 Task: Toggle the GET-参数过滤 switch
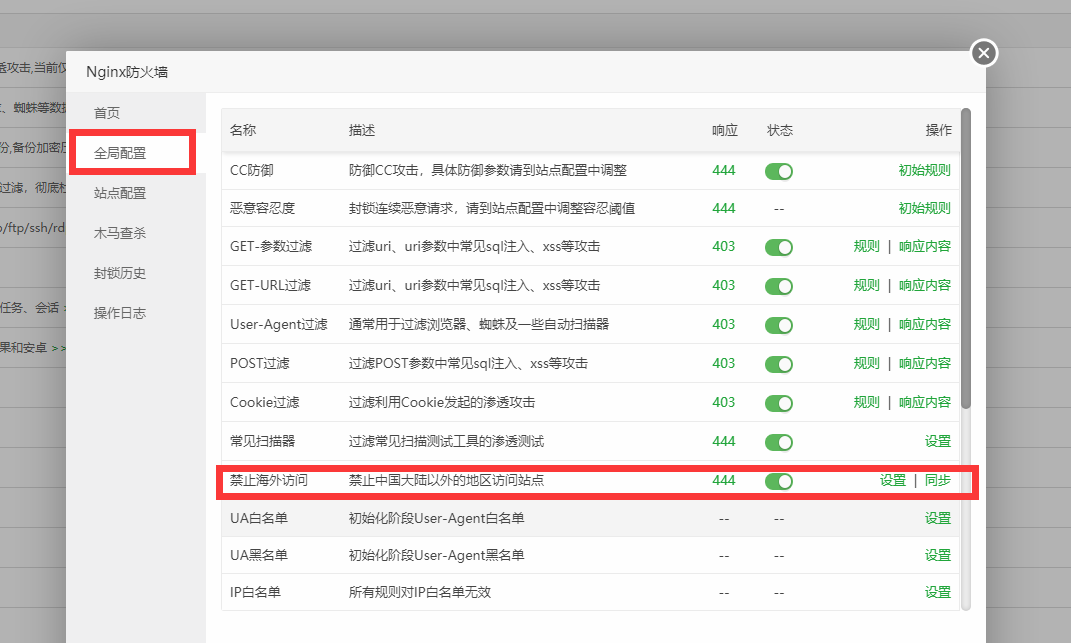[779, 247]
